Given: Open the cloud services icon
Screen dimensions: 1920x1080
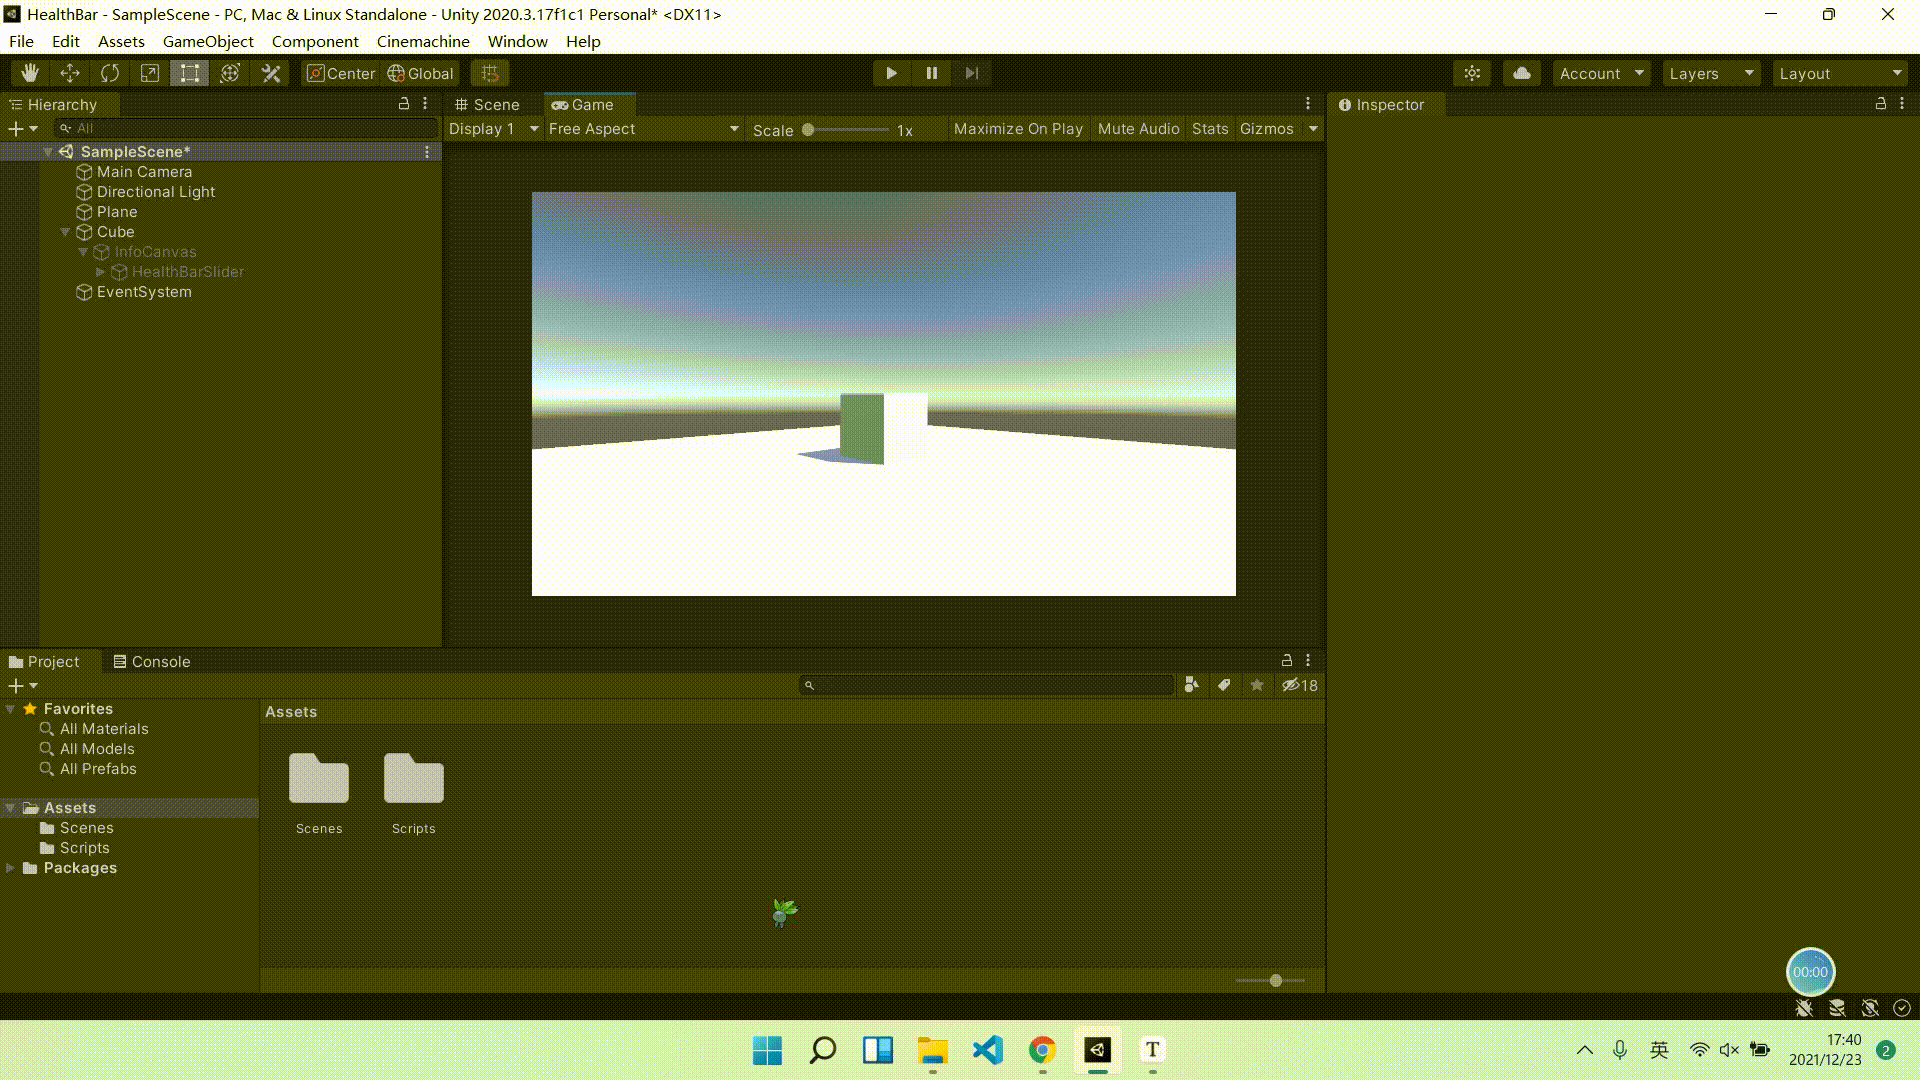Looking at the screenshot, I should click(x=1522, y=73).
